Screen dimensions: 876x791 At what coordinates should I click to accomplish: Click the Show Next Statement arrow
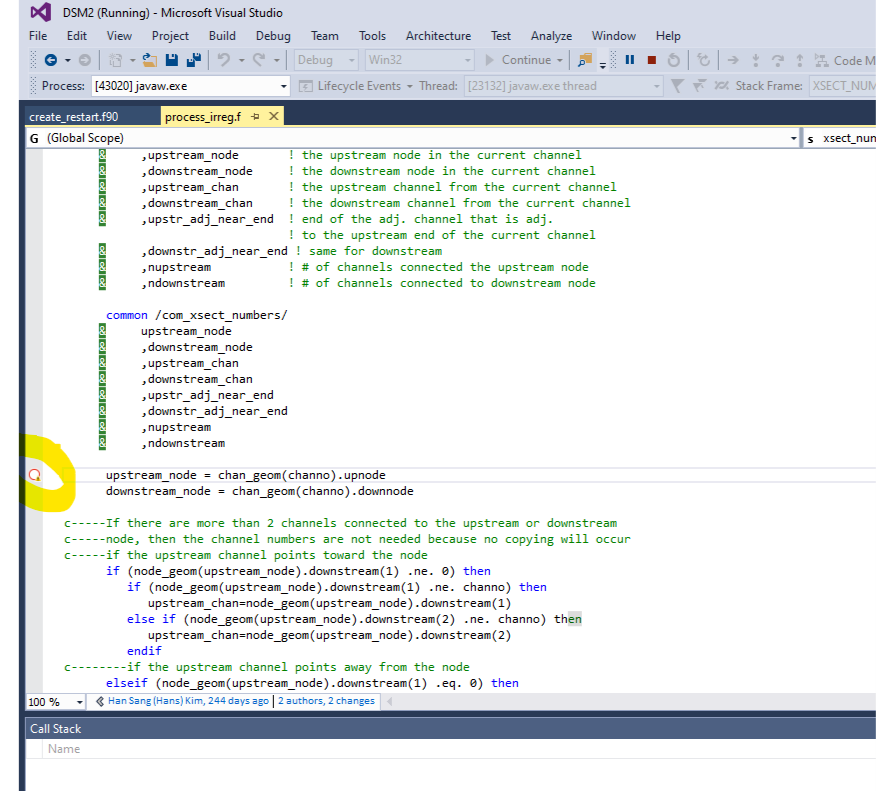[733, 60]
